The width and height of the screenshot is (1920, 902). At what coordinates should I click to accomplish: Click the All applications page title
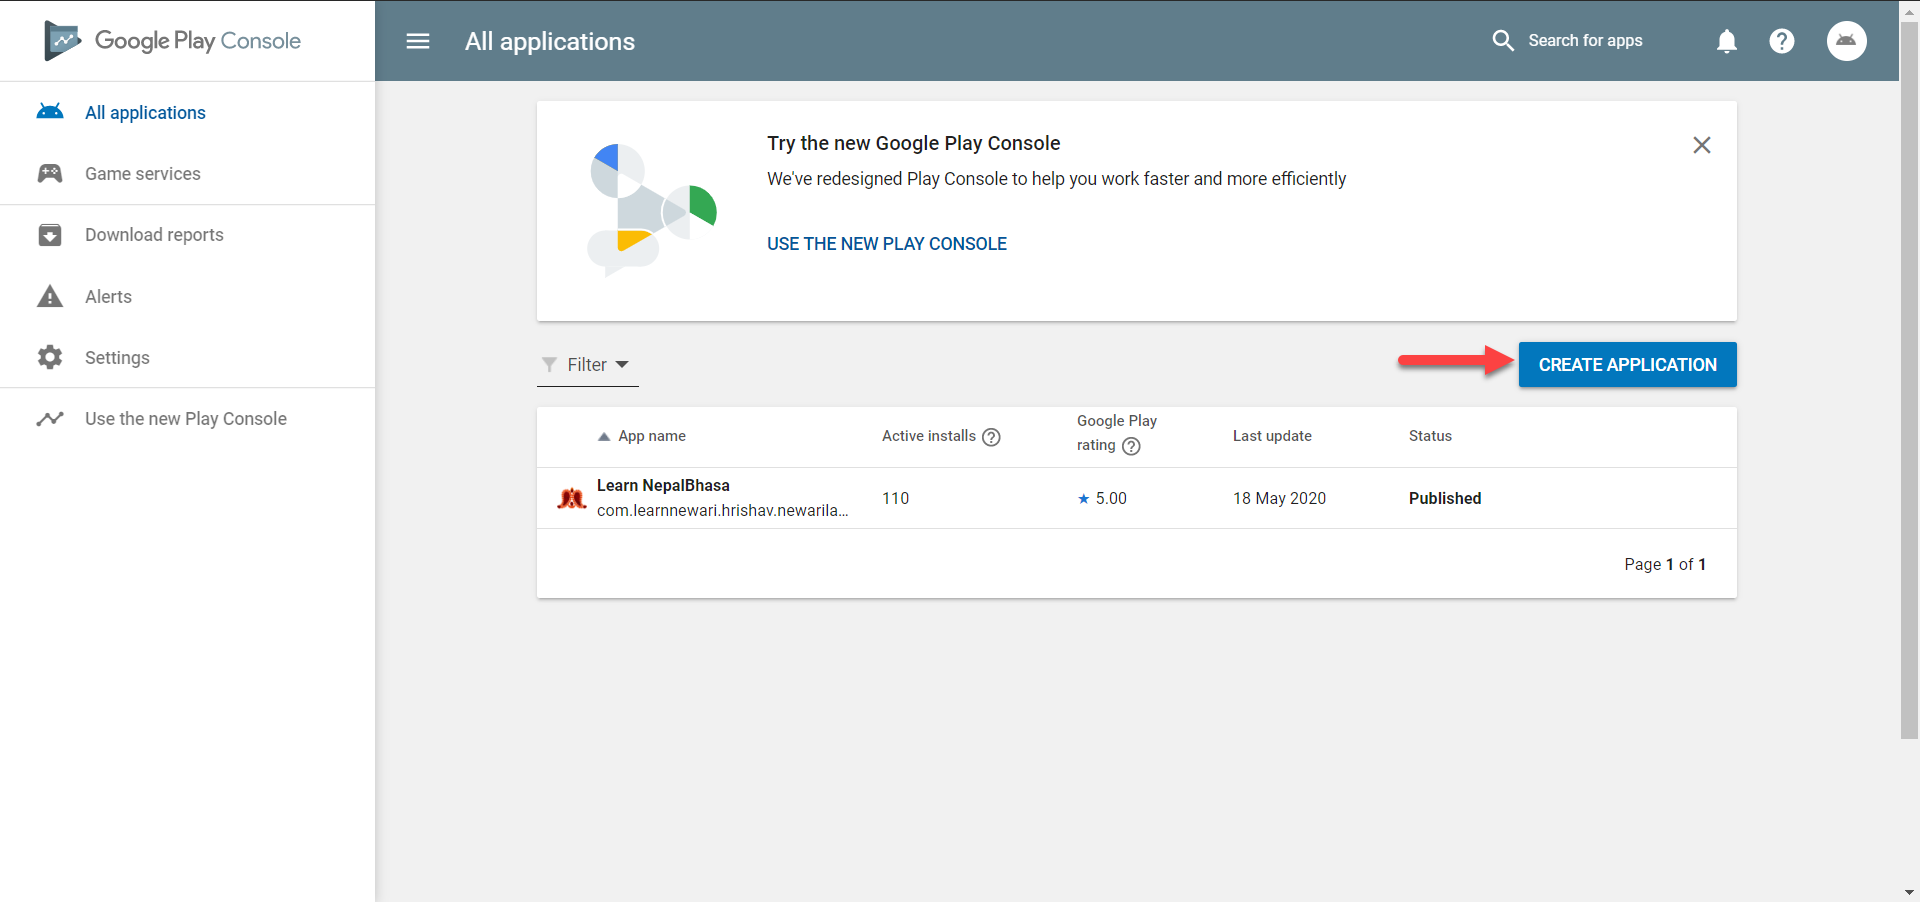(x=550, y=41)
